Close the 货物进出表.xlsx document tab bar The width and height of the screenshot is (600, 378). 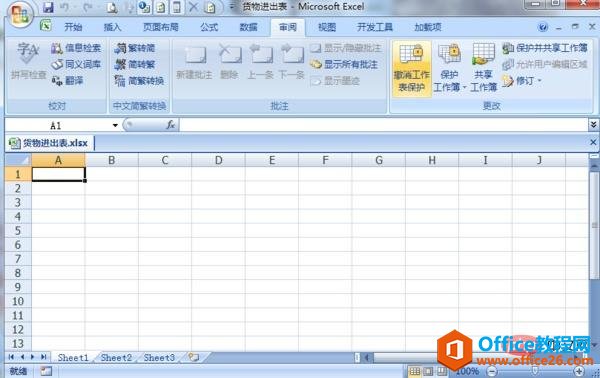(593, 142)
